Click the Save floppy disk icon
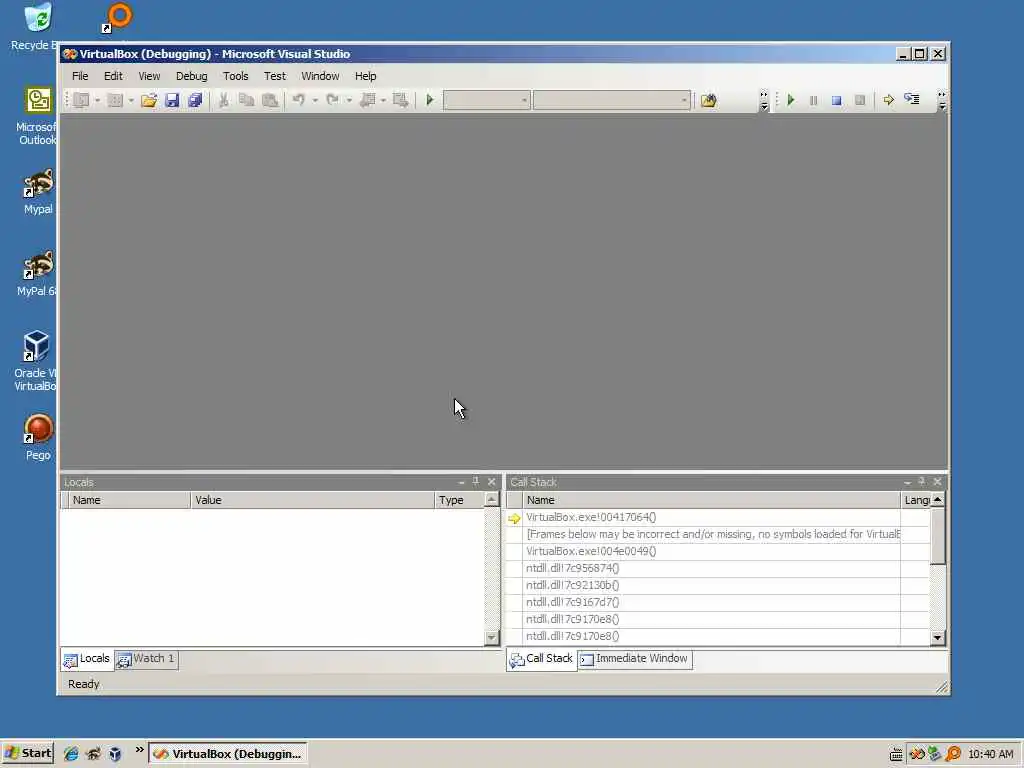 pyautogui.click(x=172, y=101)
